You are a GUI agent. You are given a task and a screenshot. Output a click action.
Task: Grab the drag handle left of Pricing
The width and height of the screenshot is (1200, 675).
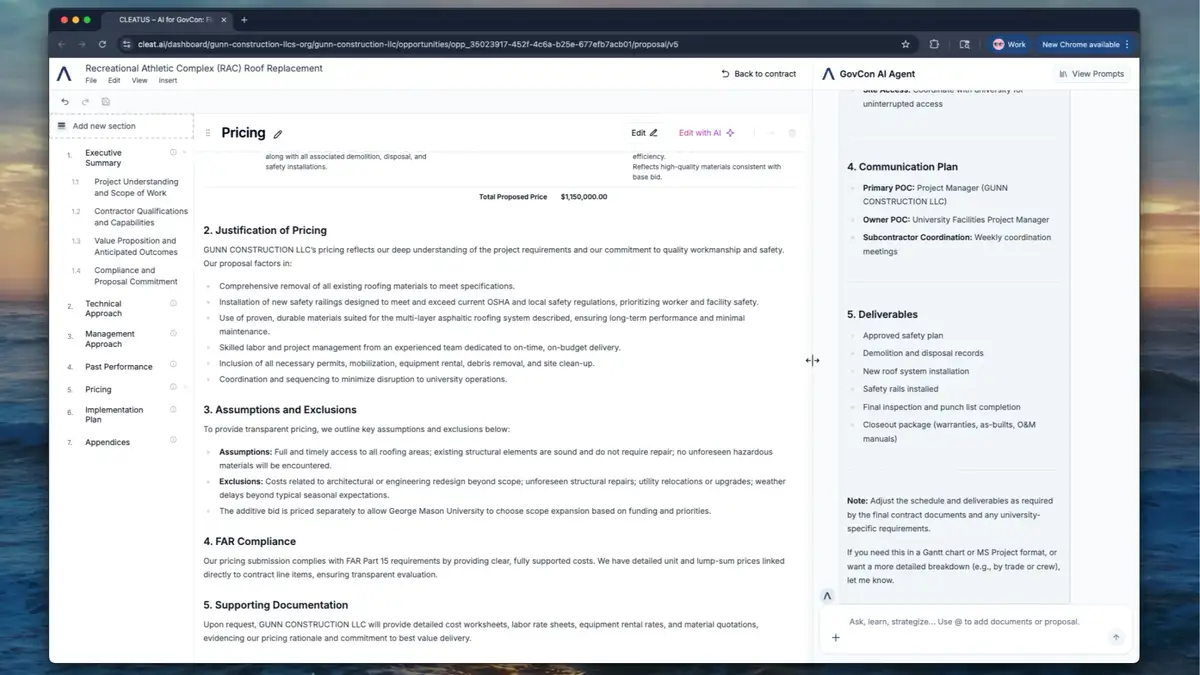click(208, 133)
